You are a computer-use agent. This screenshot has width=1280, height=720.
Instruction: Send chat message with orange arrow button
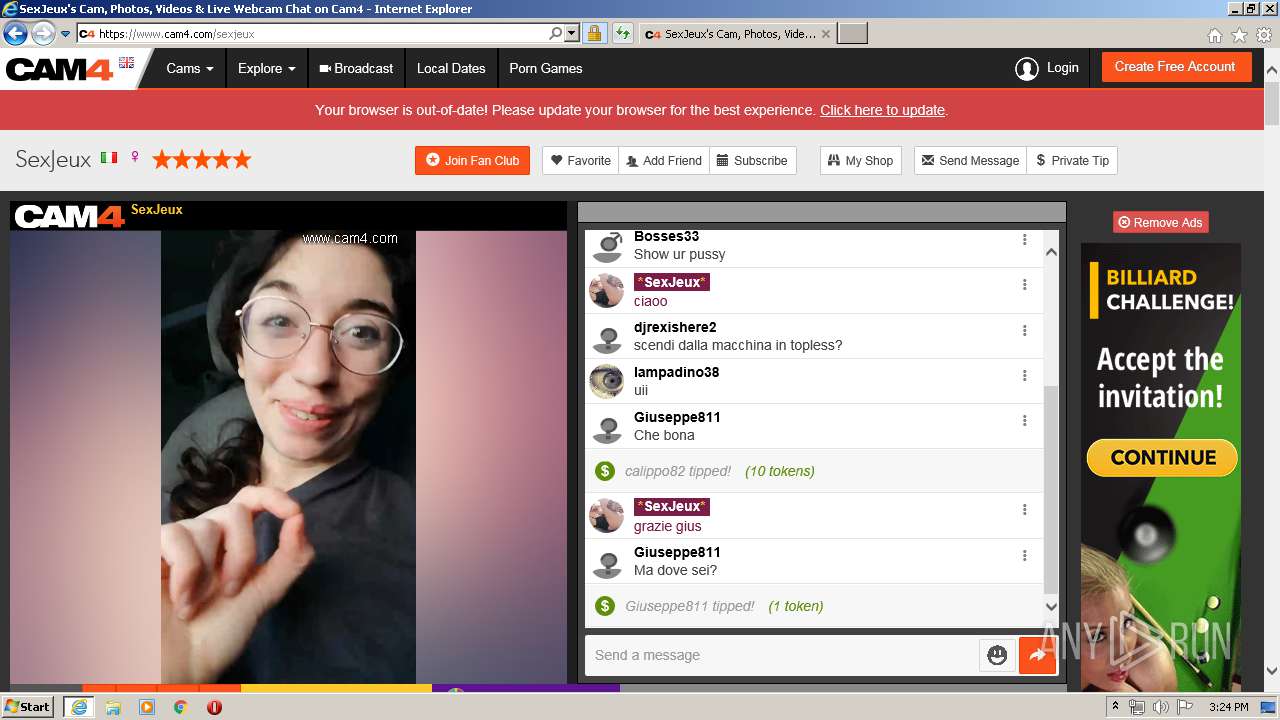(1037, 655)
